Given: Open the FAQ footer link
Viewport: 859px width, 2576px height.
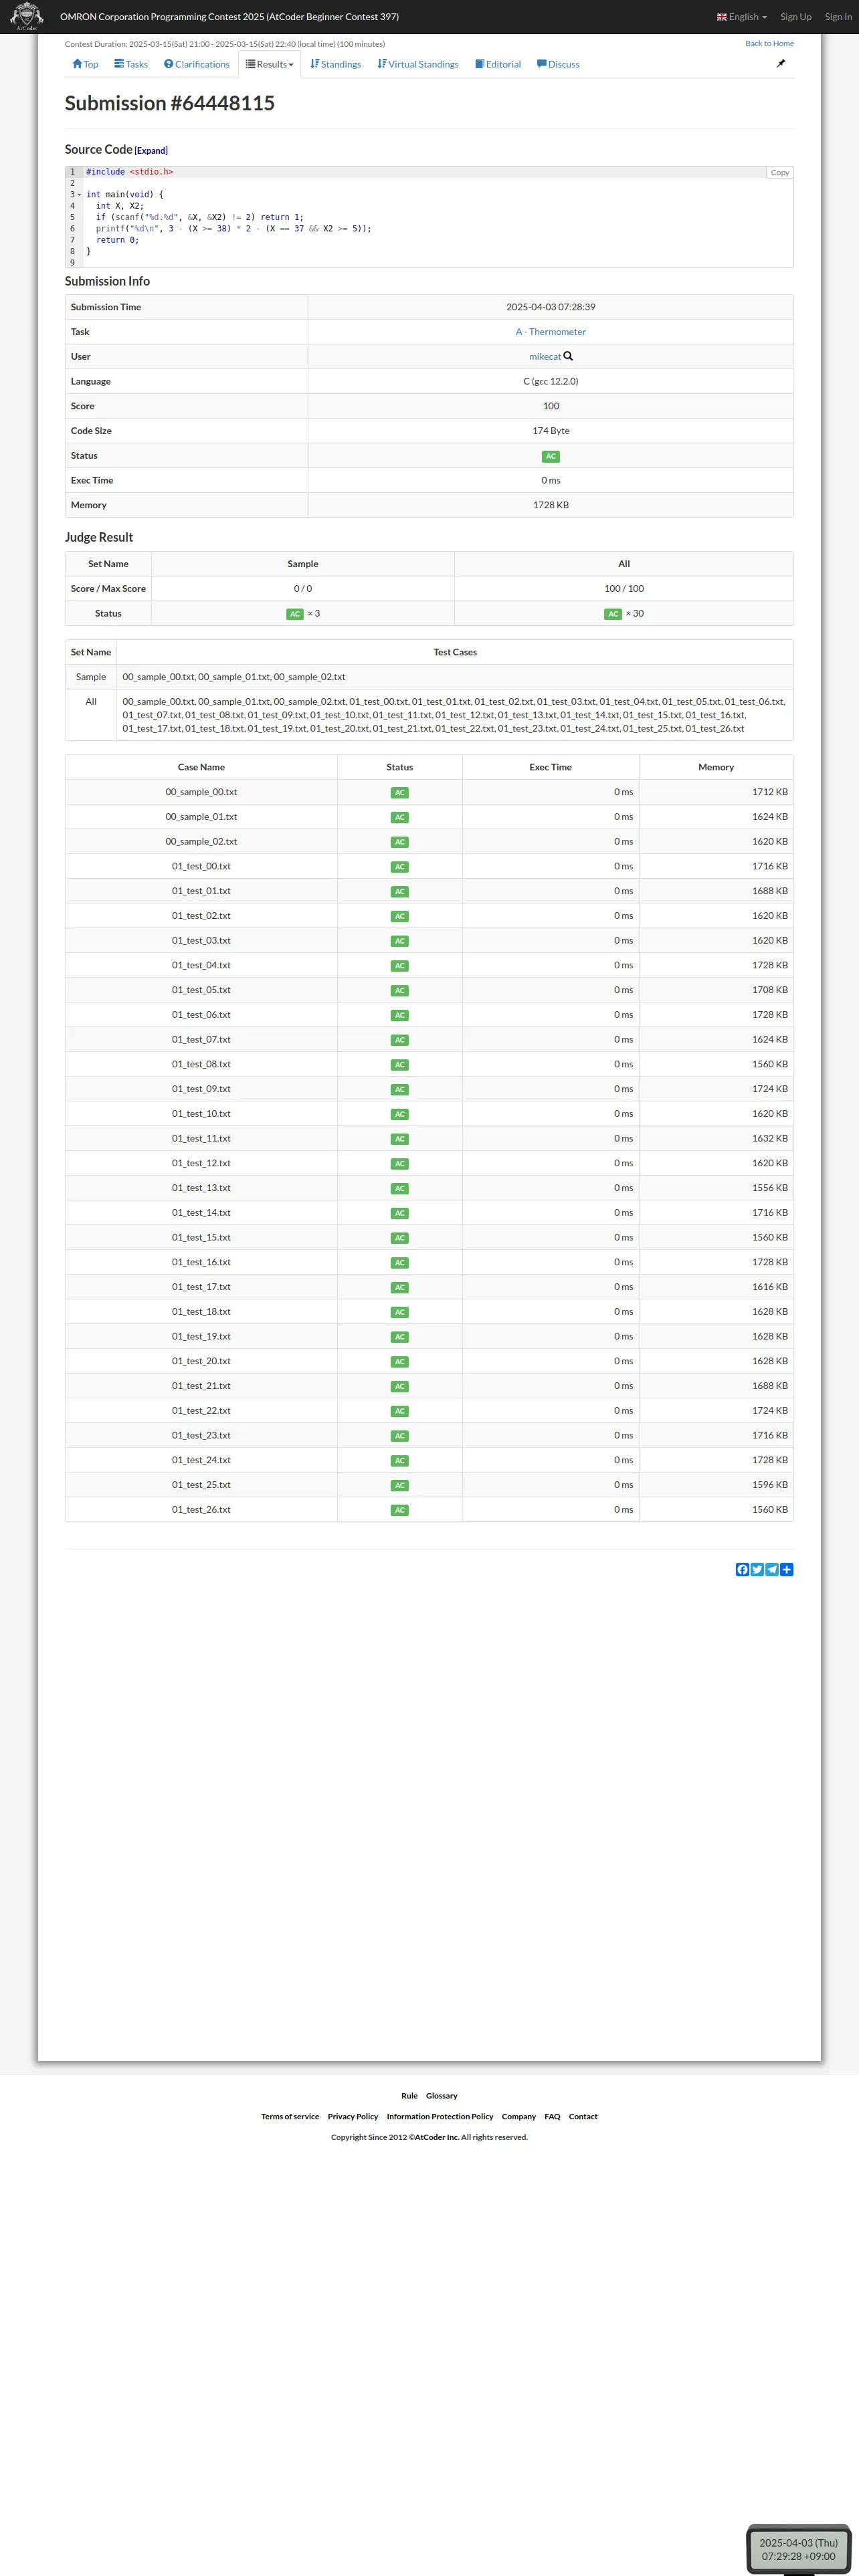Looking at the screenshot, I should 552,2117.
